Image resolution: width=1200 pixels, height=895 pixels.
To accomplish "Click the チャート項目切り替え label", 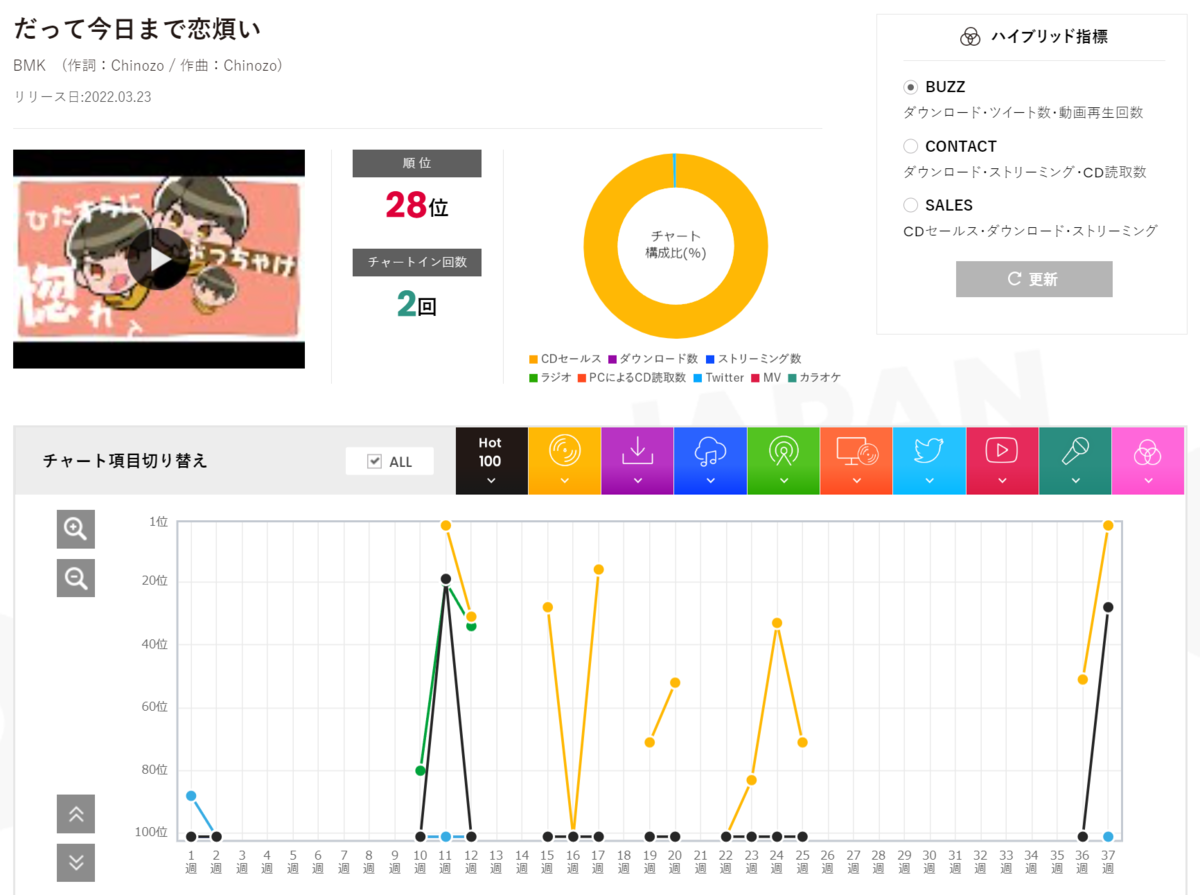I will point(125,461).
